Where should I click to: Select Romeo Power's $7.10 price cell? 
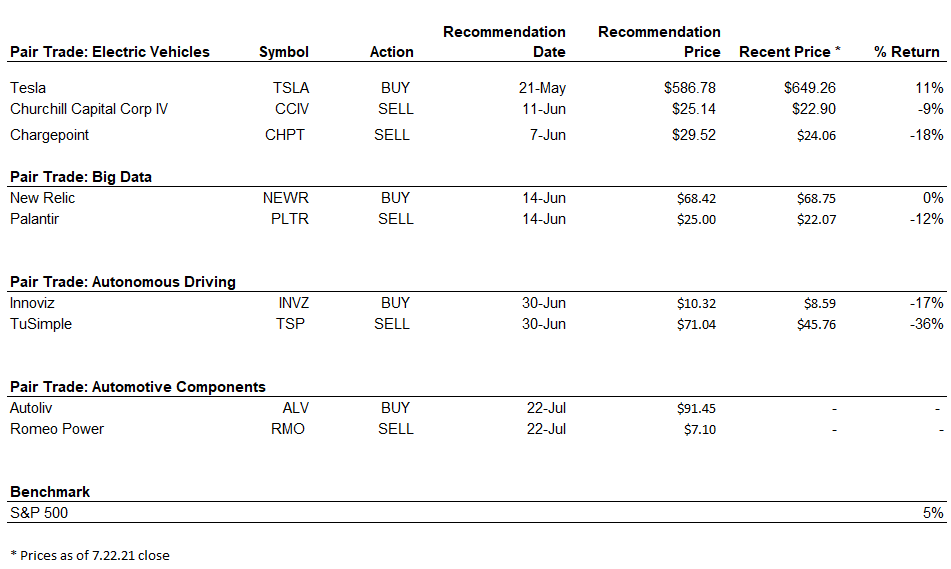pyautogui.click(x=696, y=429)
